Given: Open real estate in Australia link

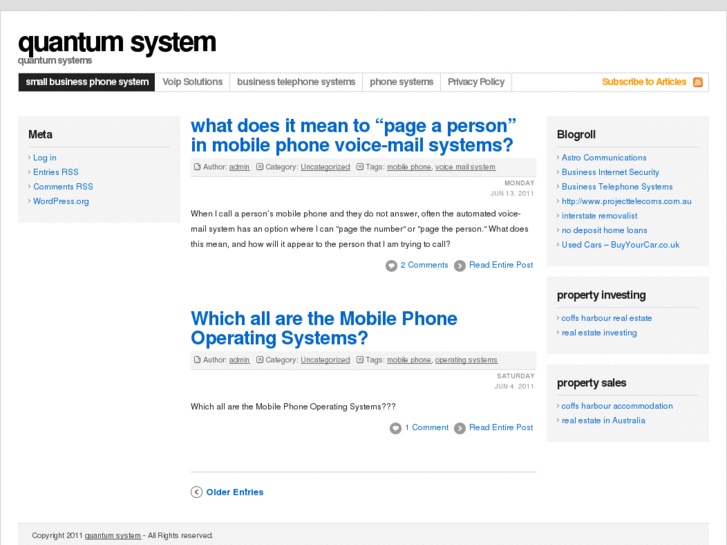Looking at the screenshot, I should [603, 421].
